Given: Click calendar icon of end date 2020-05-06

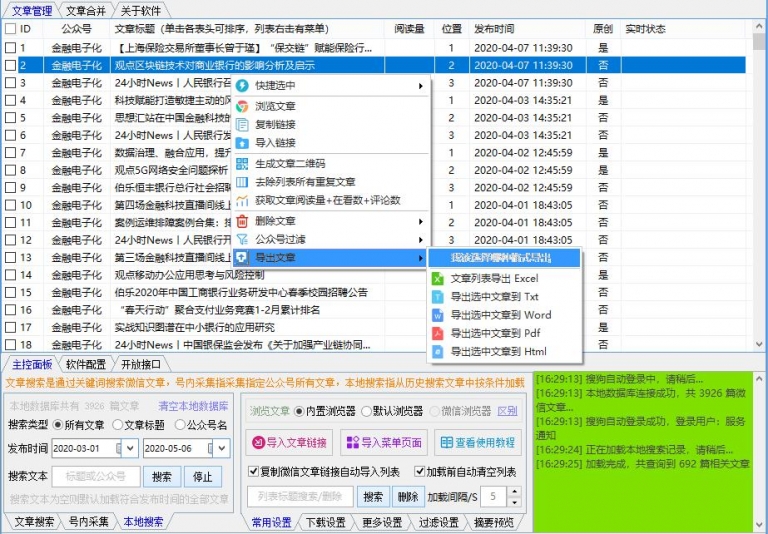Looking at the screenshot, I should [x=210, y=448].
